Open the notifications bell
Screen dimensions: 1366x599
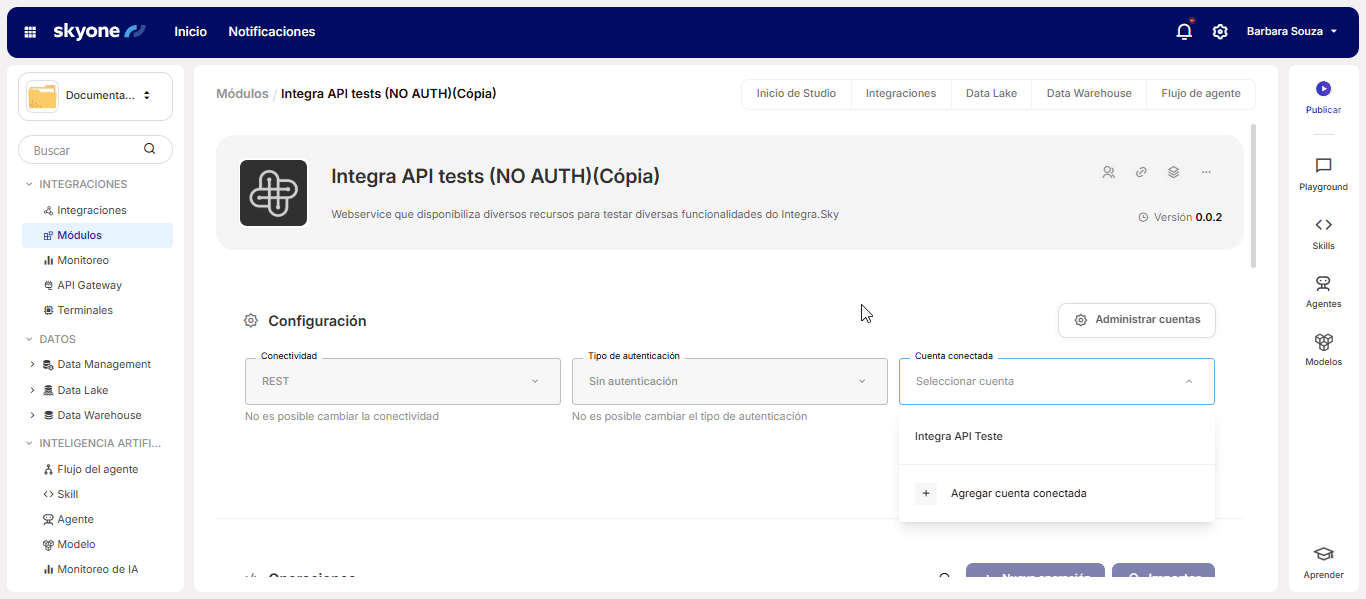[1184, 32]
